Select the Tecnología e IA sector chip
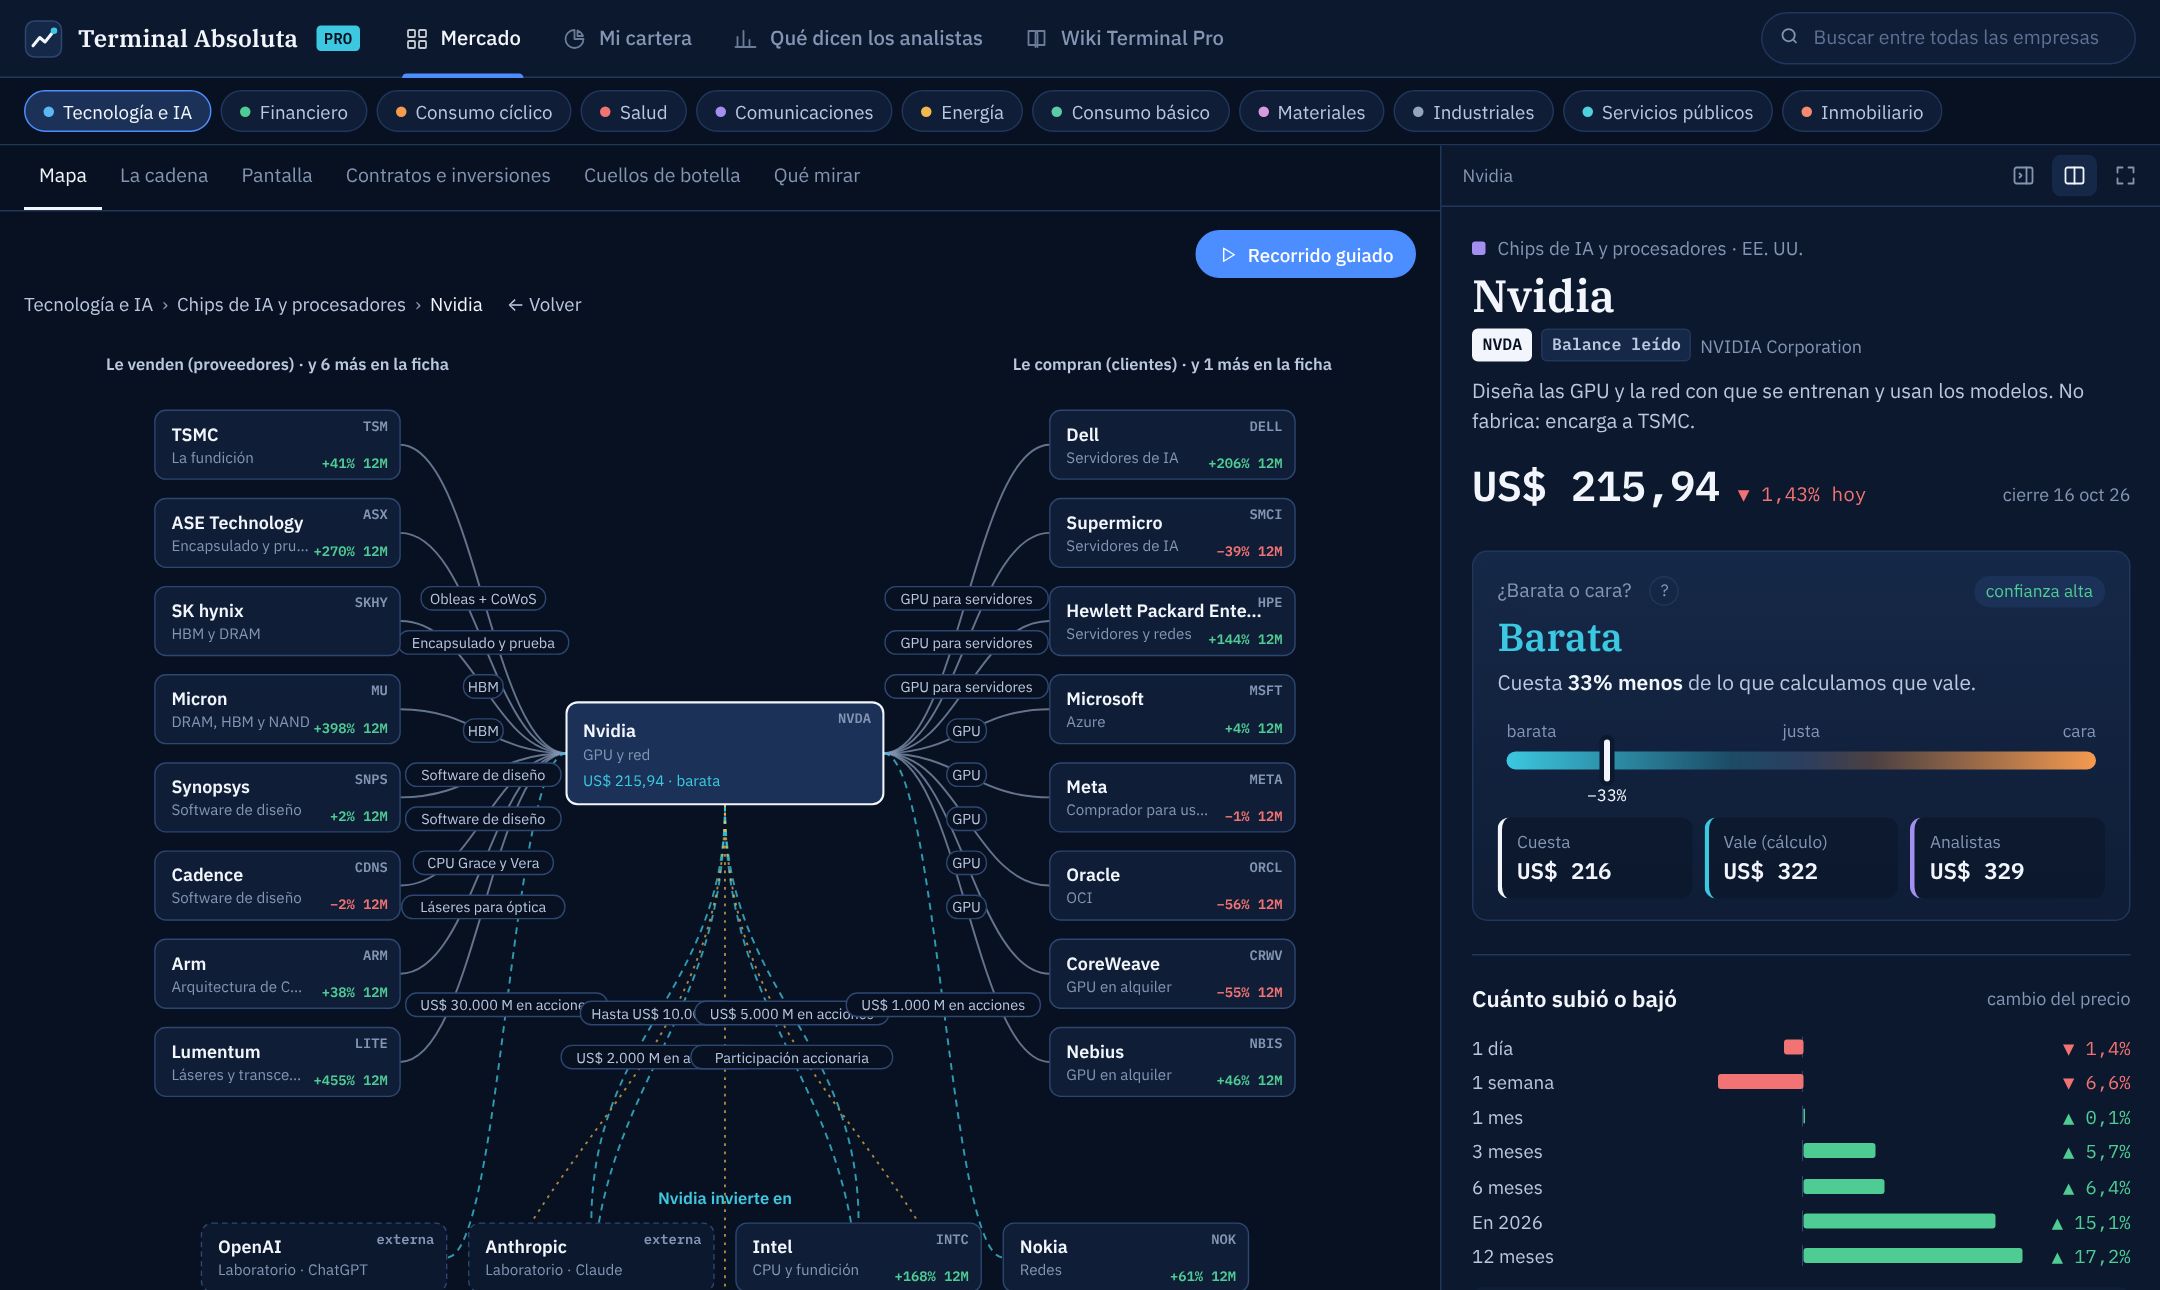Viewport: 2160px width, 1290px height. point(117,111)
